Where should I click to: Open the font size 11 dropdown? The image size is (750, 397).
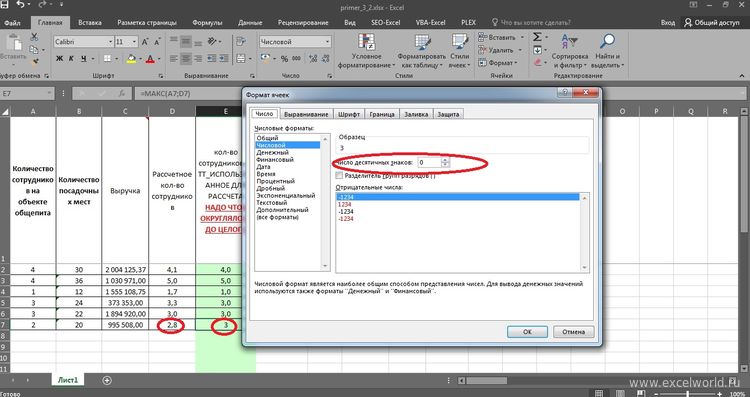(134, 42)
